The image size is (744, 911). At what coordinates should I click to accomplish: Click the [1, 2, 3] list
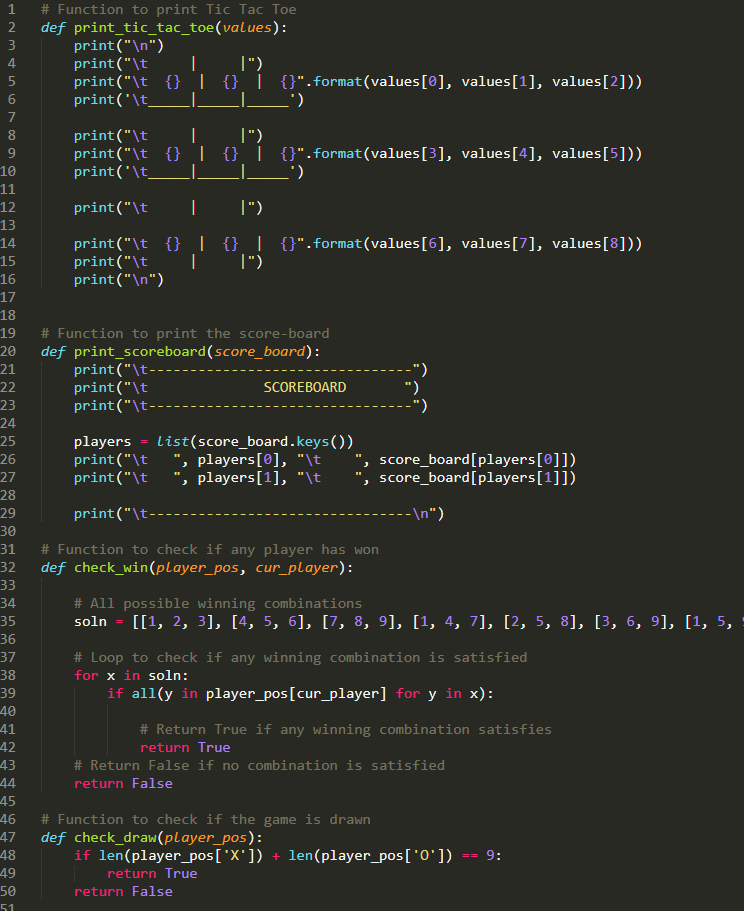coord(177,622)
